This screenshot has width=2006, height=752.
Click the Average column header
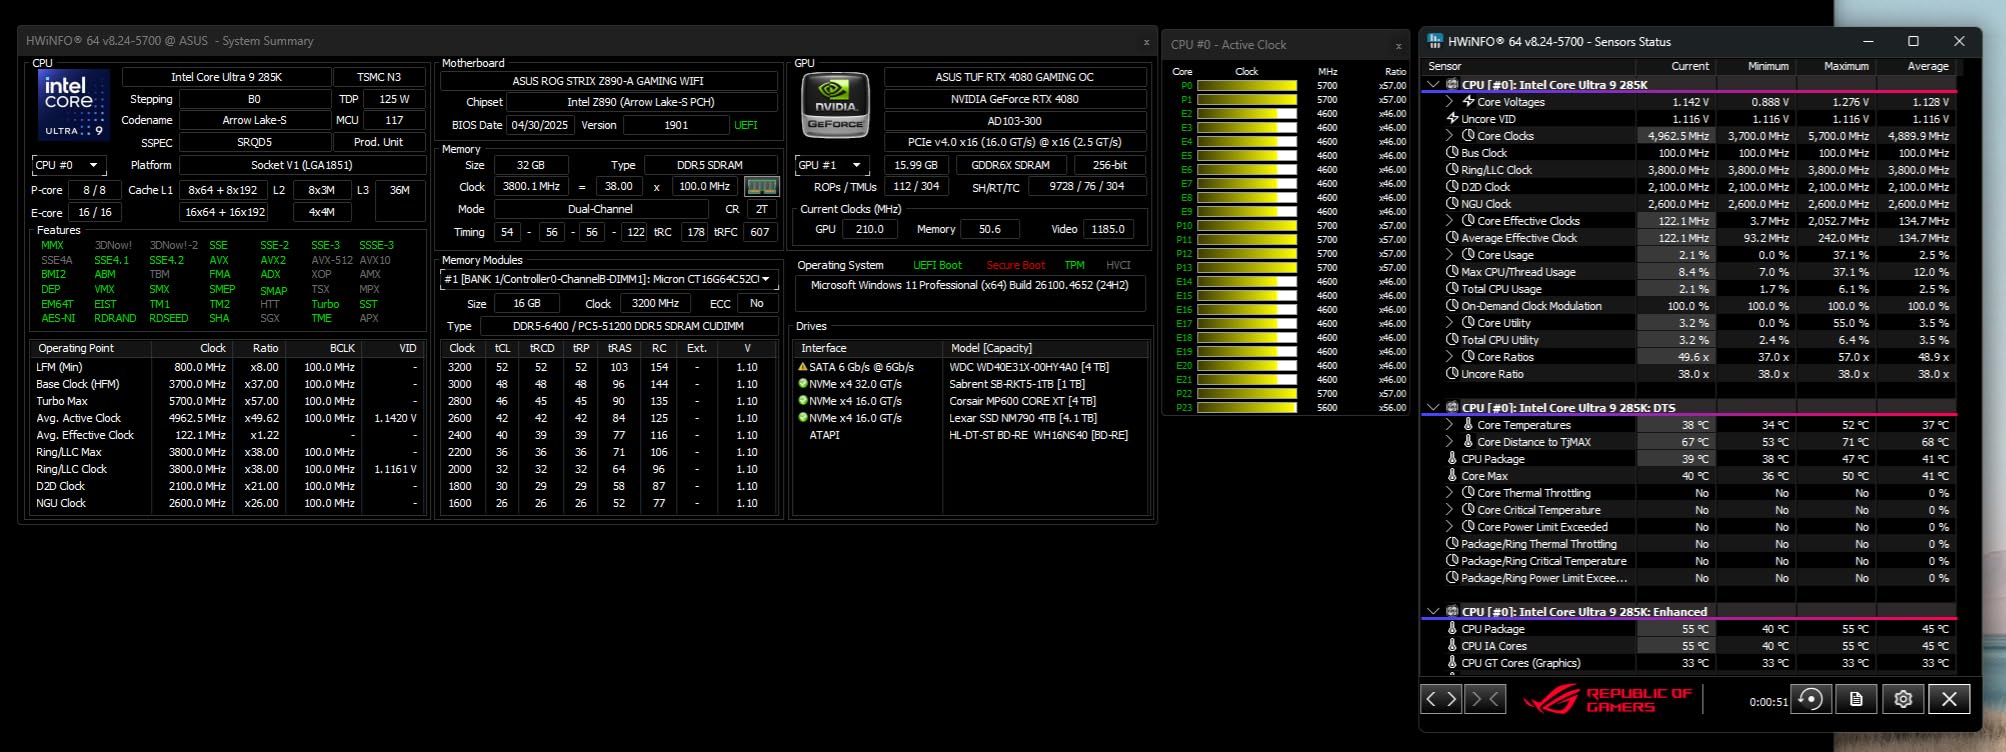point(1927,66)
